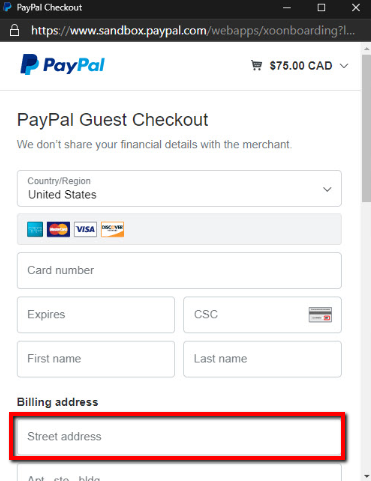Click into the CSC field
This screenshot has width=371, height=481.
click(x=262, y=315)
